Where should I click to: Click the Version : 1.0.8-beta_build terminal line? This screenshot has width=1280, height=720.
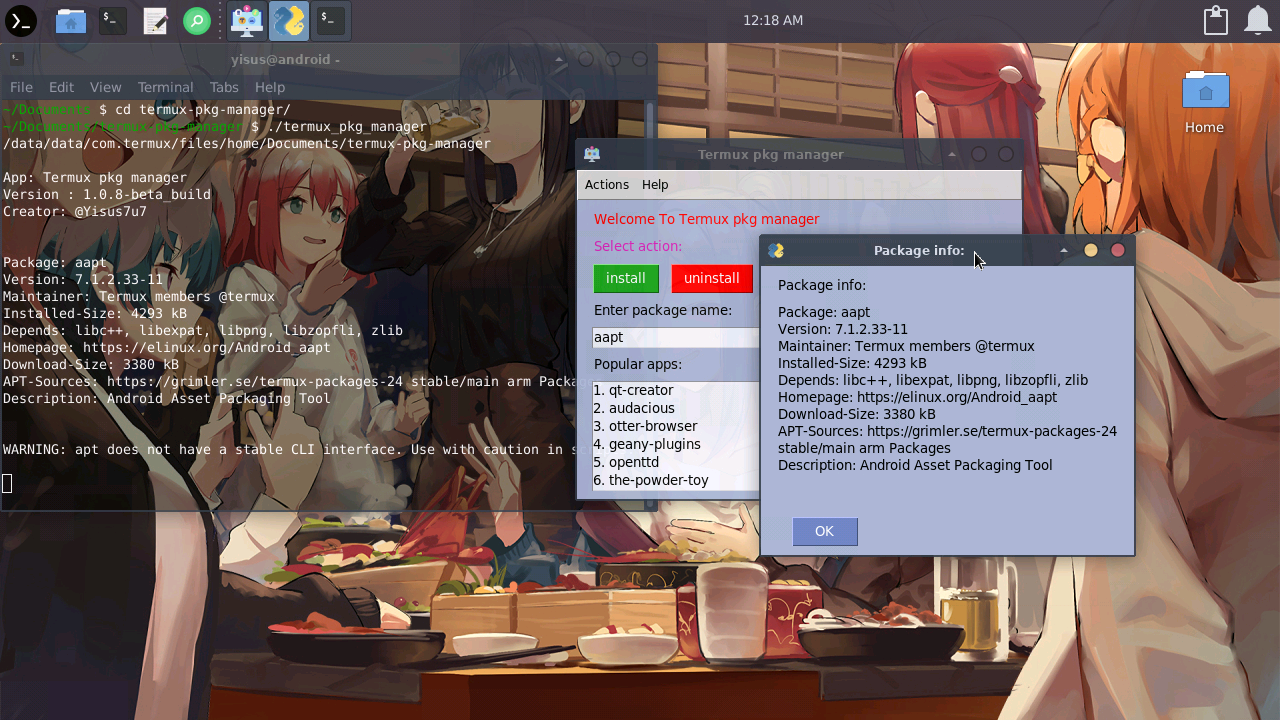107,195
